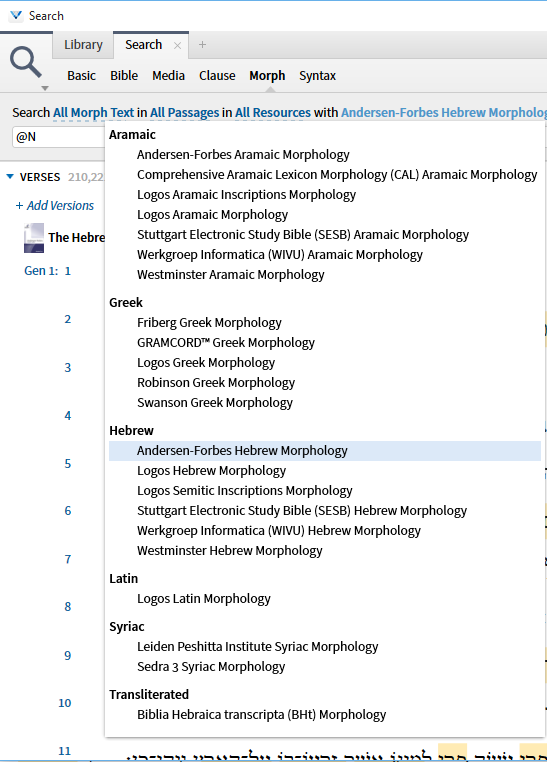Close the Search tab

pyautogui.click(x=177, y=45)
